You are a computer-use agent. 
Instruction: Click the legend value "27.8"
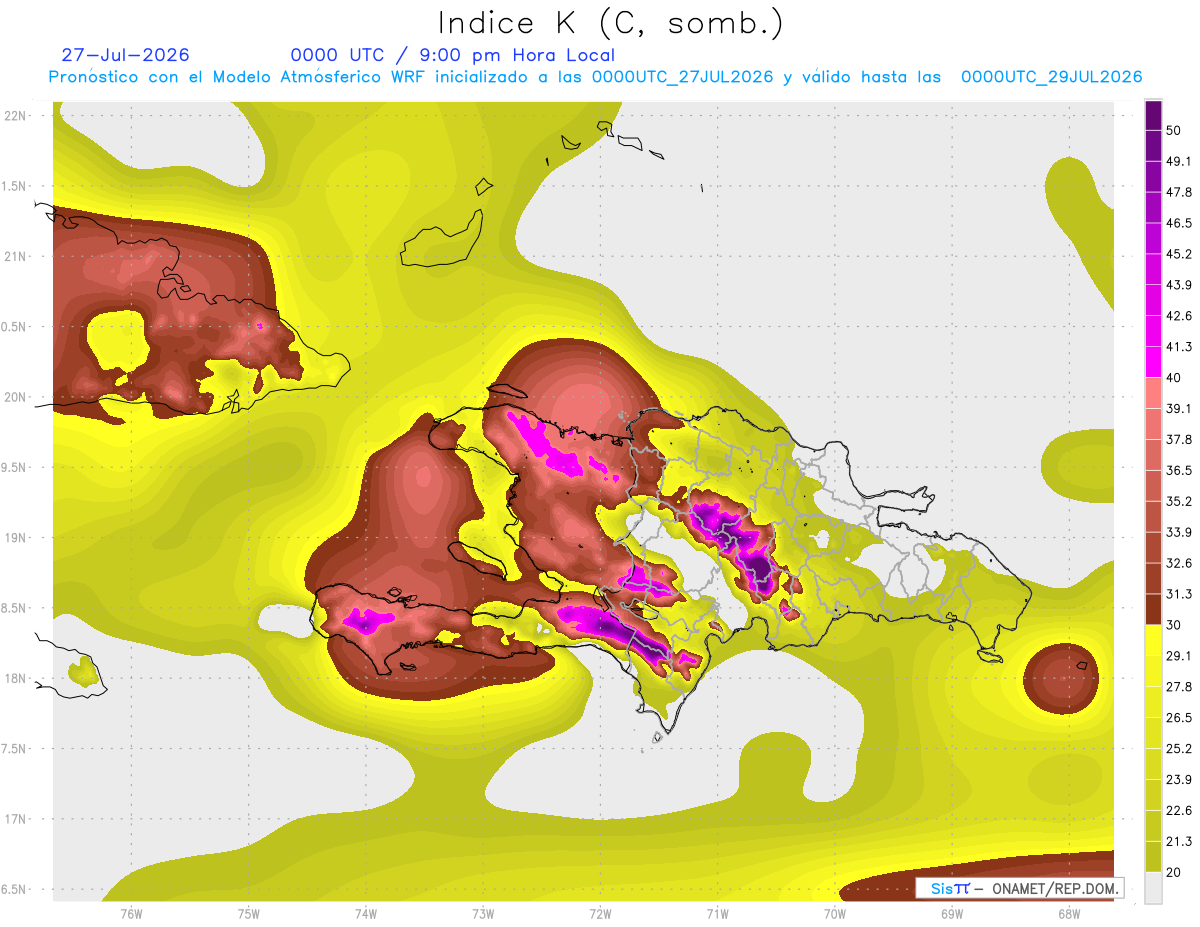coord(1178,687)
